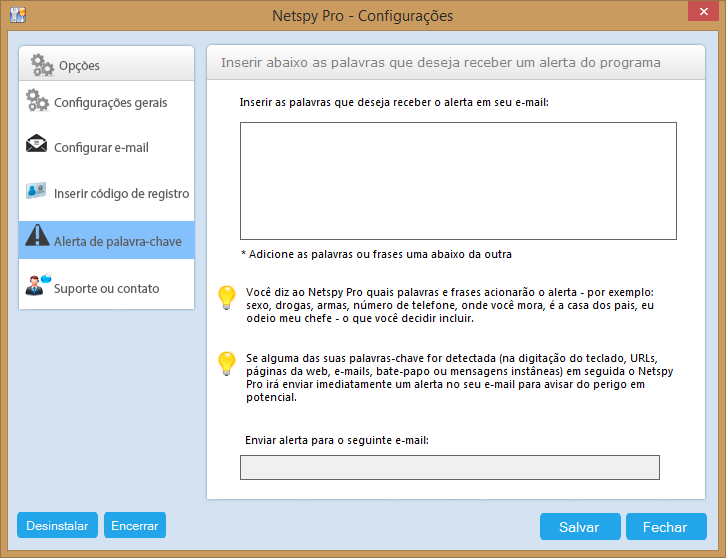Screen dimensions: 726x558
Task: Click the support contact person icon
Action: point(38,284)
